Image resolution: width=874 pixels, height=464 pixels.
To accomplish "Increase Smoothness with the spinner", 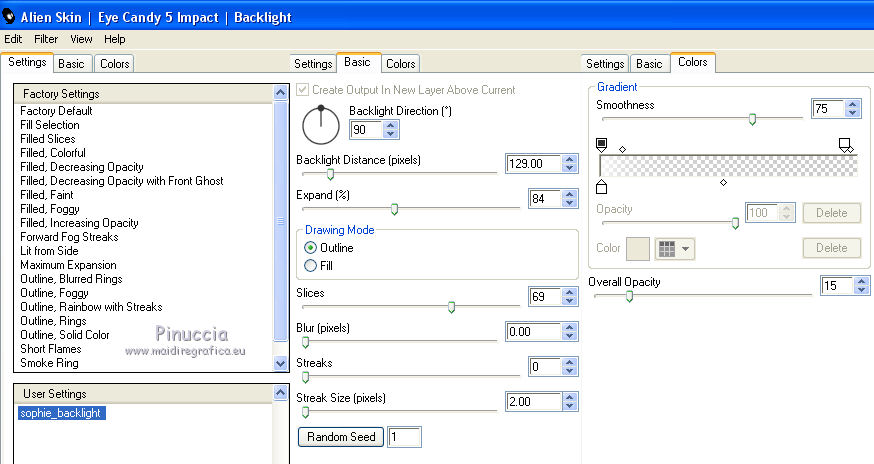I will [x=852, y=104].
